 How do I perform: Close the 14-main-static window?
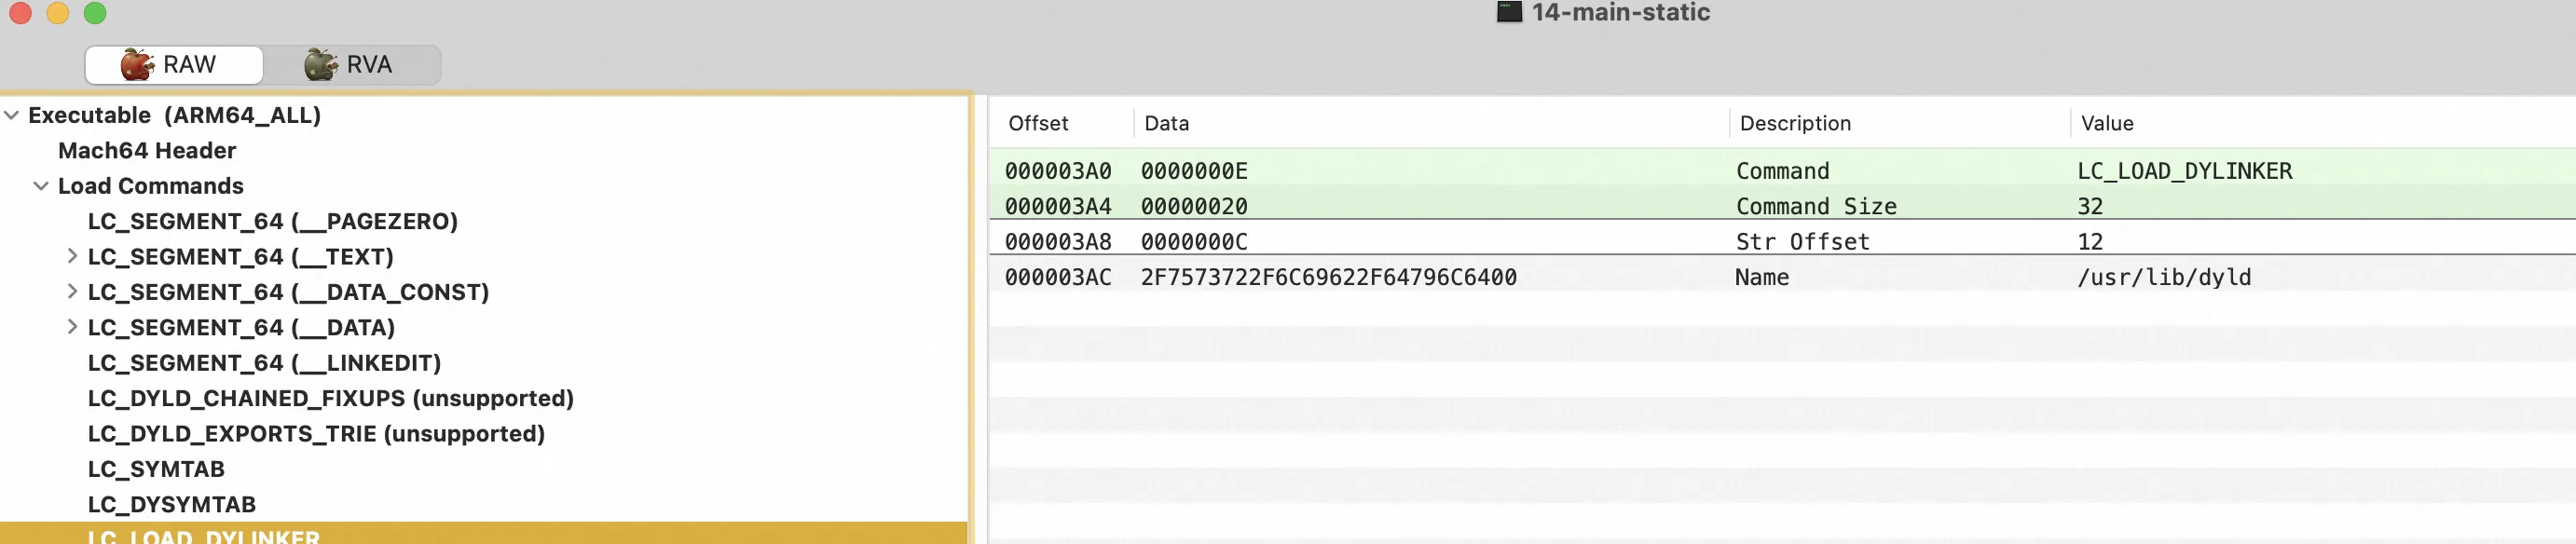20,12
